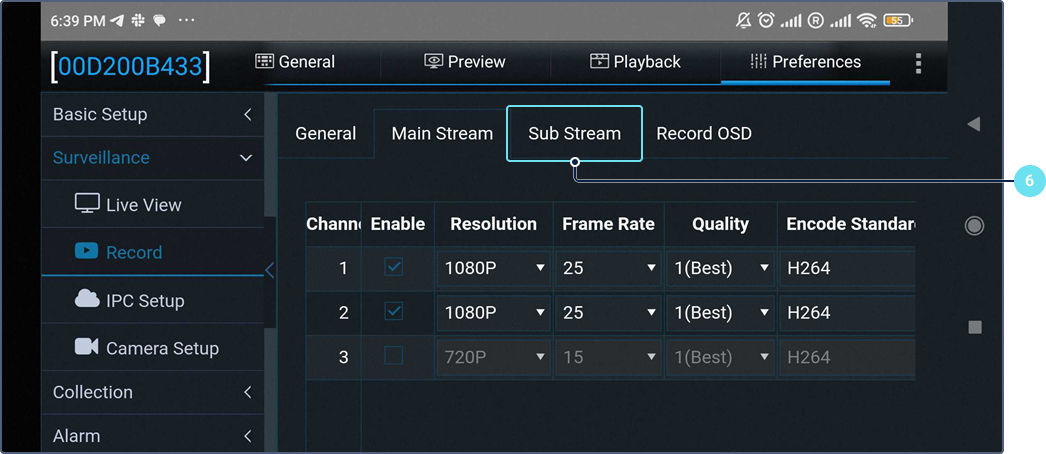1046x454 pixels.
Task: Check Enable for channel 3
Action: (394, 356)
